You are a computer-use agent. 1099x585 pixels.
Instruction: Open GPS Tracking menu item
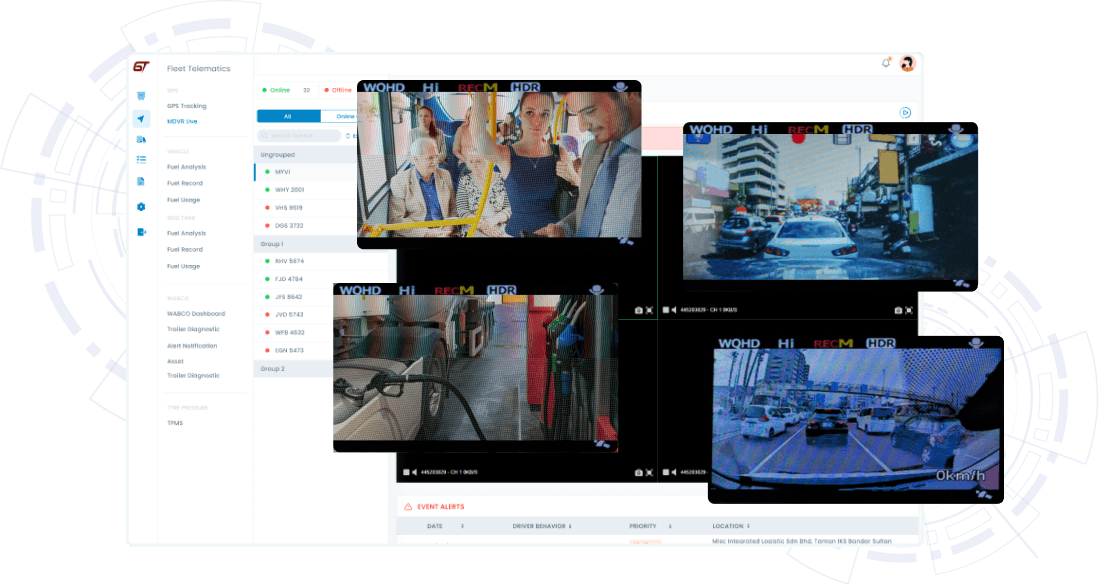pos(186,105)
